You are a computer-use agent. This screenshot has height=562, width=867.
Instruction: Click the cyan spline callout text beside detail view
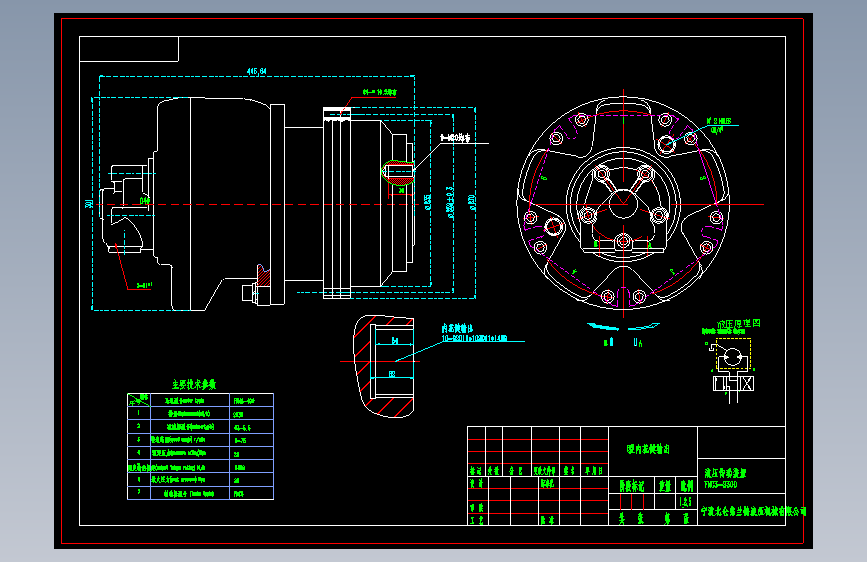(474, 334)
